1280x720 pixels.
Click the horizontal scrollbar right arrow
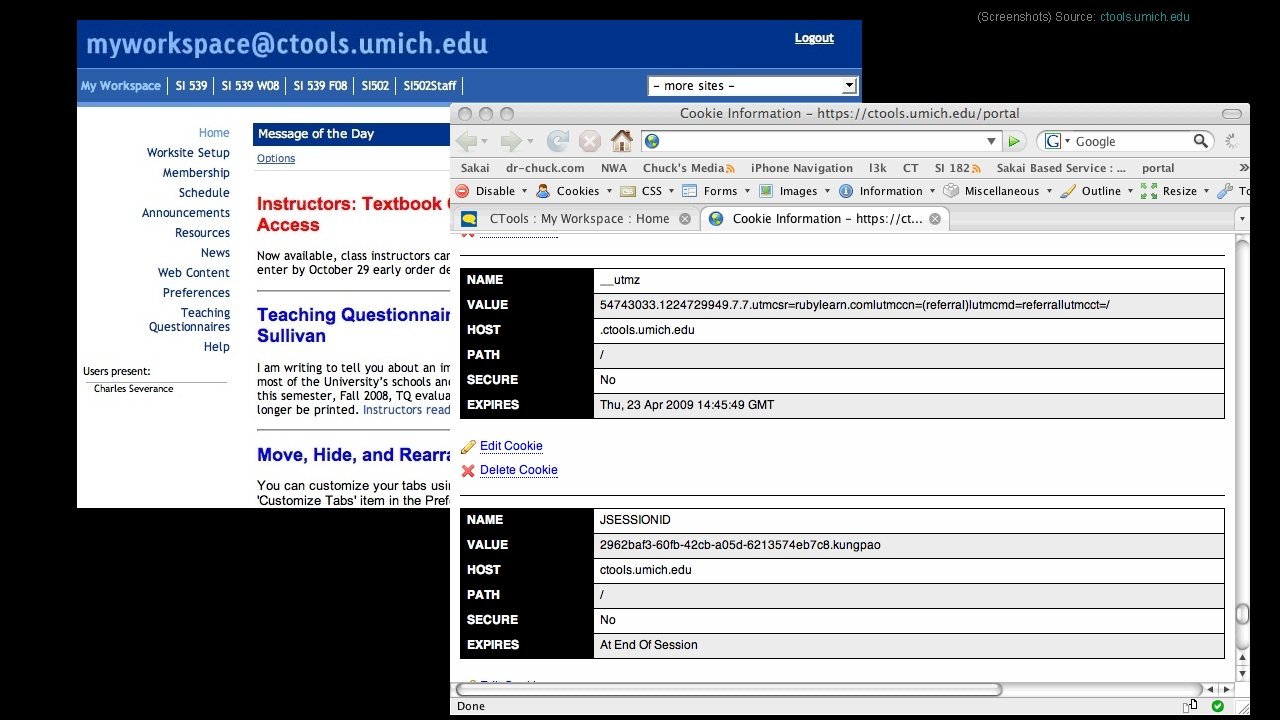pos(1226,689)
